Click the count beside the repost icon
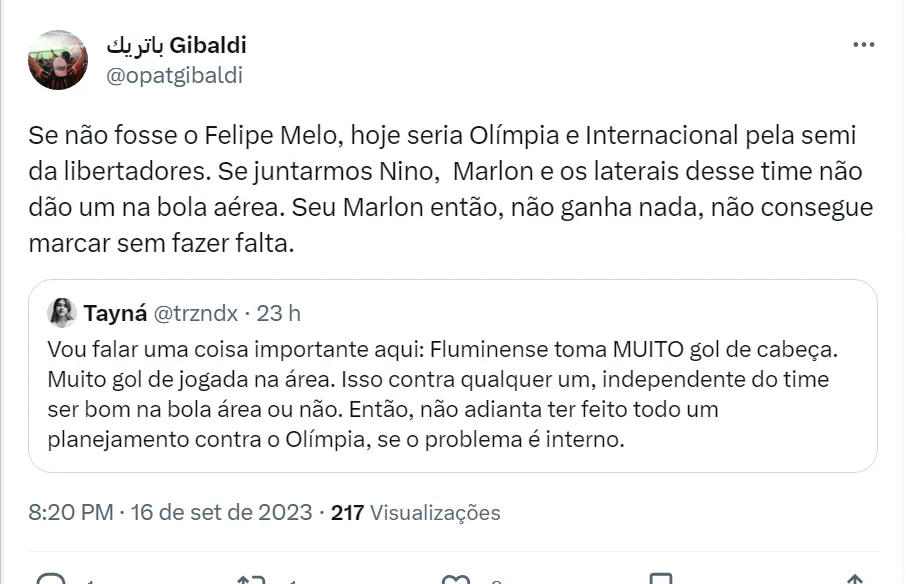The width and height of the screenshot is (906, 584). (290, 580)
